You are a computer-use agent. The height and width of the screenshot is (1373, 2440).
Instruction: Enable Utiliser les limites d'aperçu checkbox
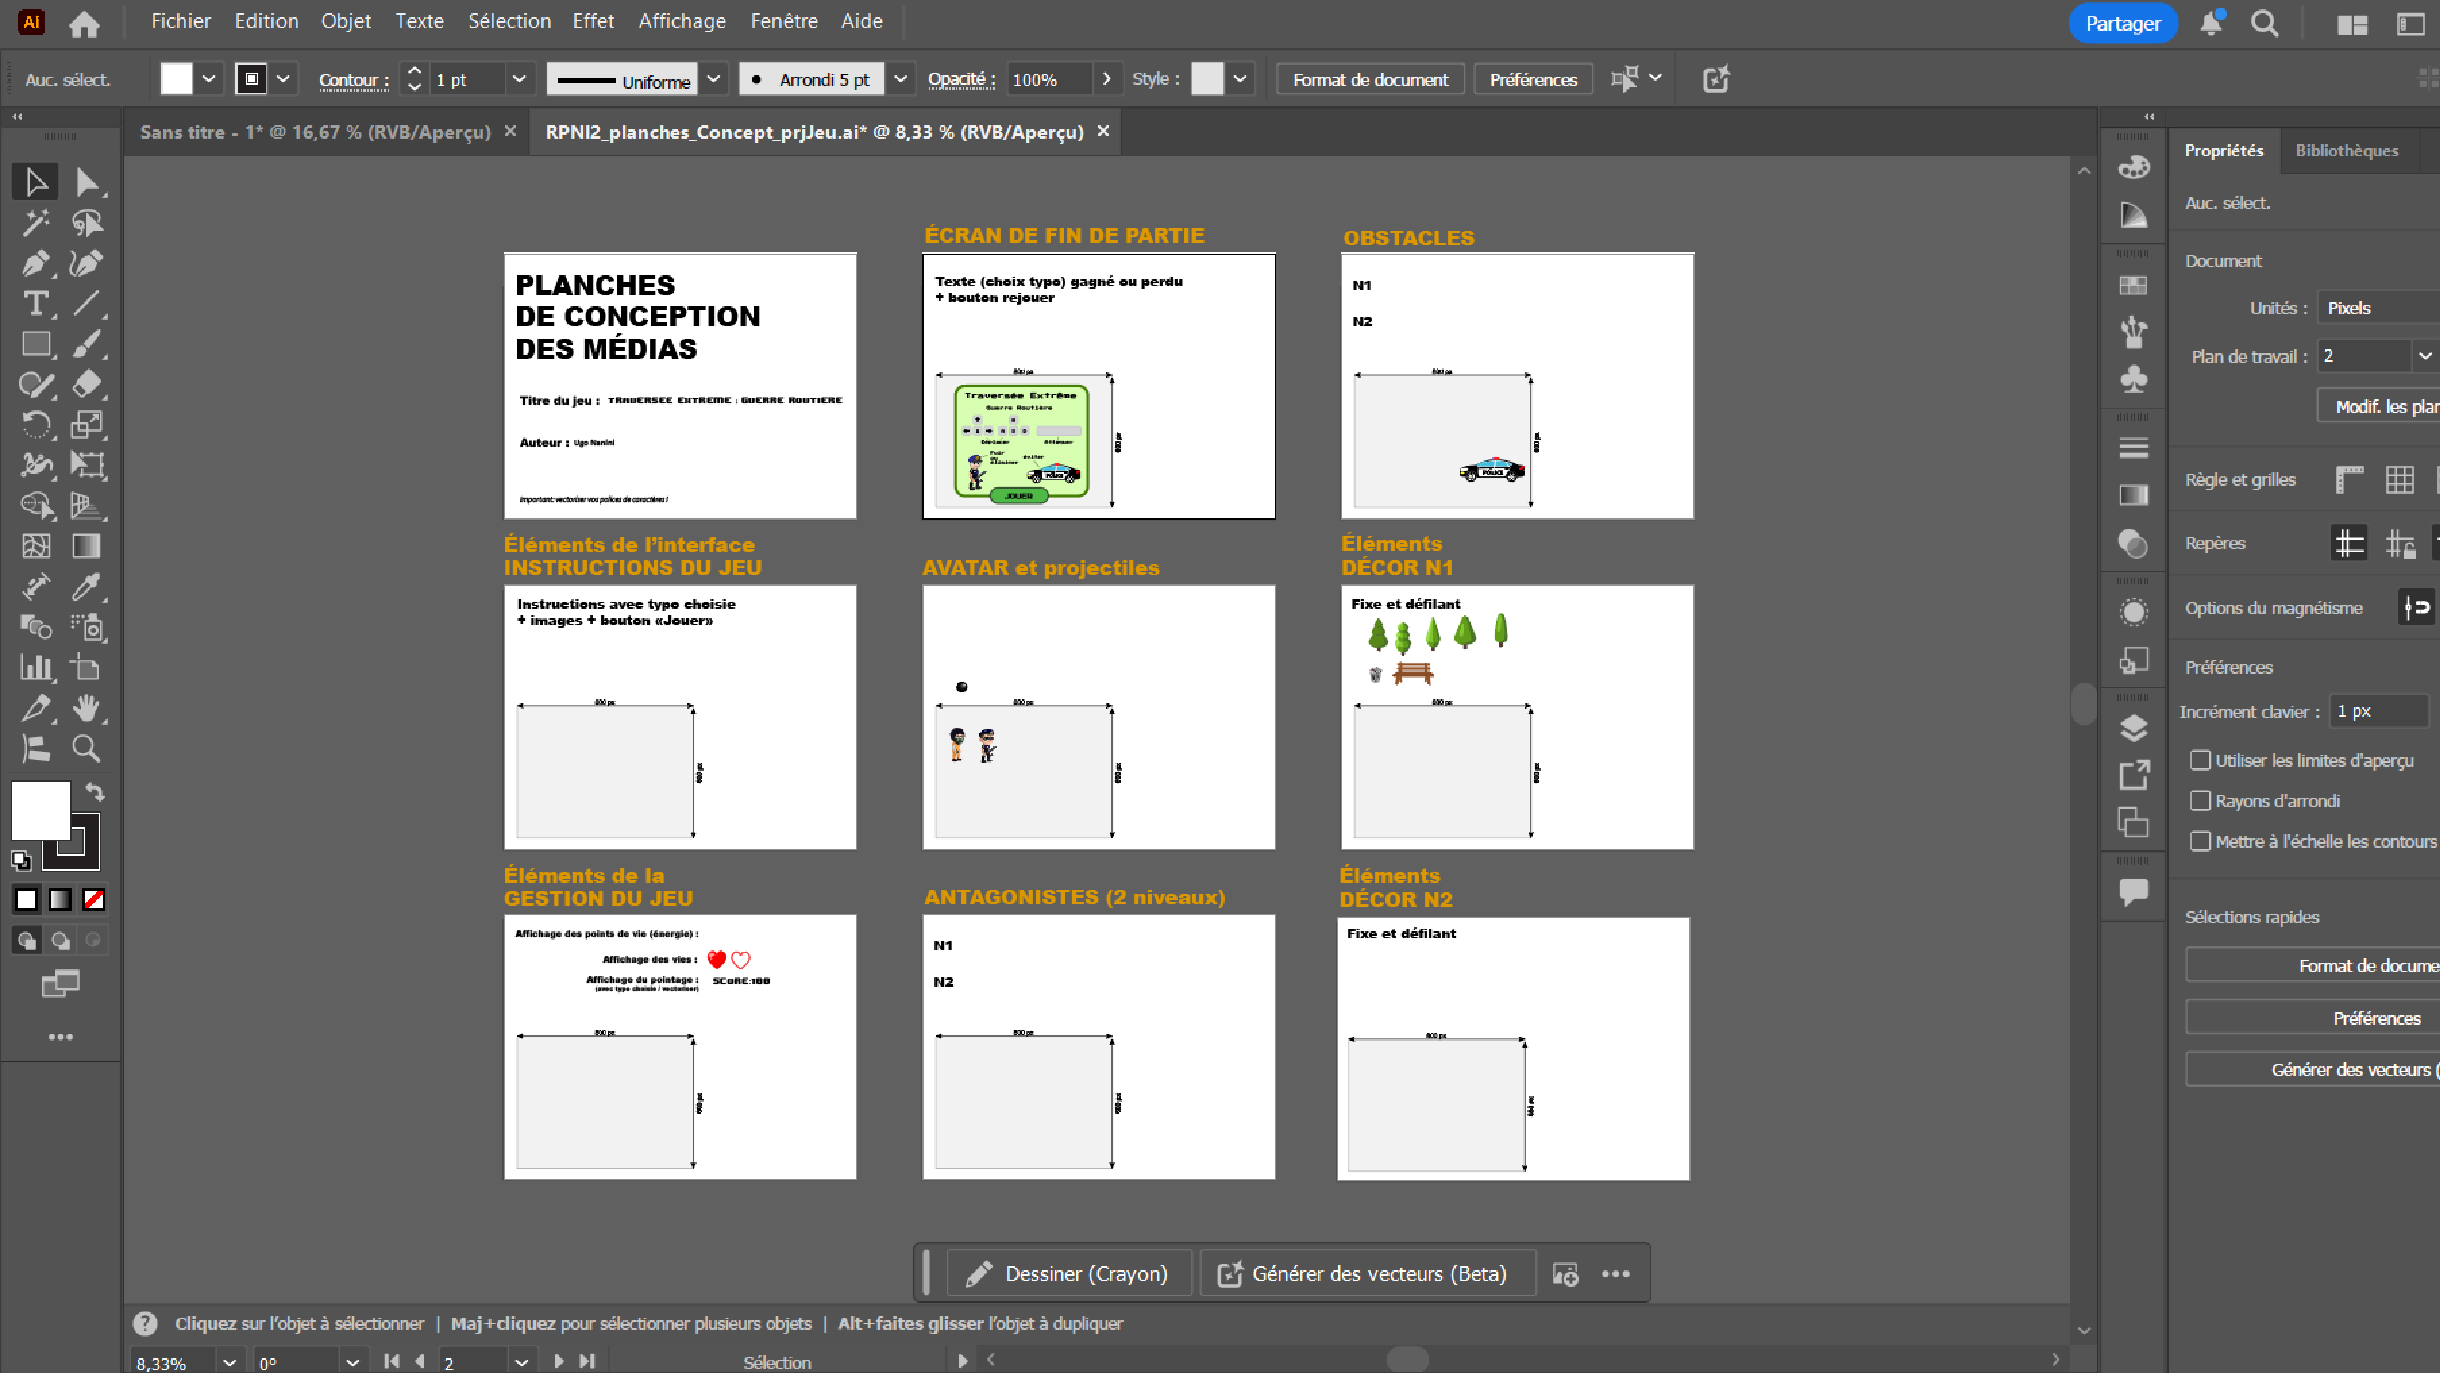pos(2200,760)
